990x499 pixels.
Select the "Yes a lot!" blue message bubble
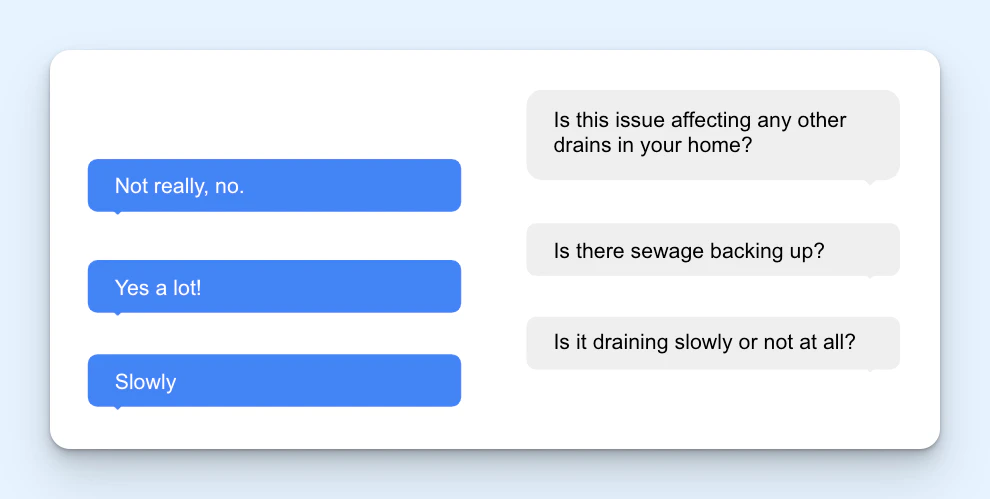(x=274, y=287)
